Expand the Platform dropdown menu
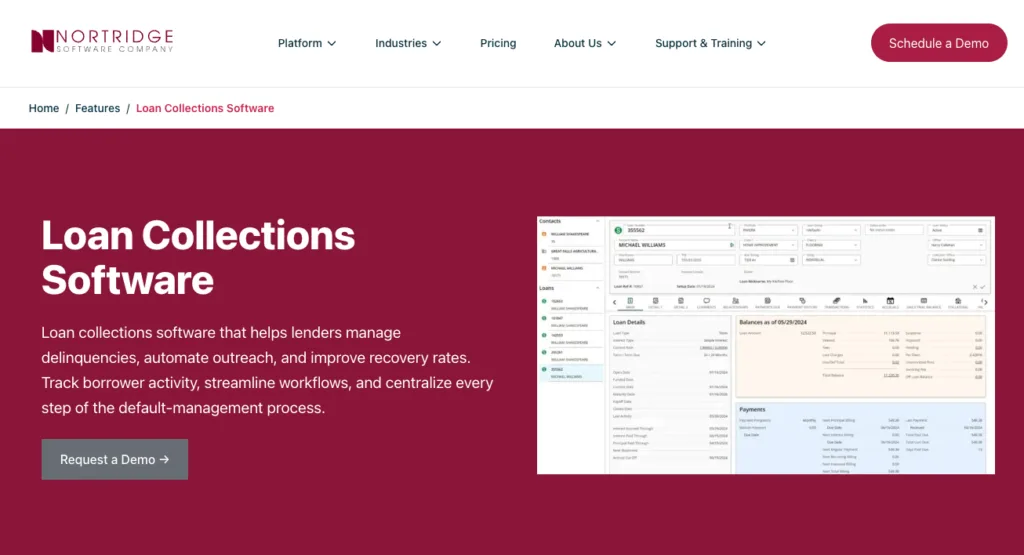This screenshot has width=1024, height=555. tap(307, 43)
